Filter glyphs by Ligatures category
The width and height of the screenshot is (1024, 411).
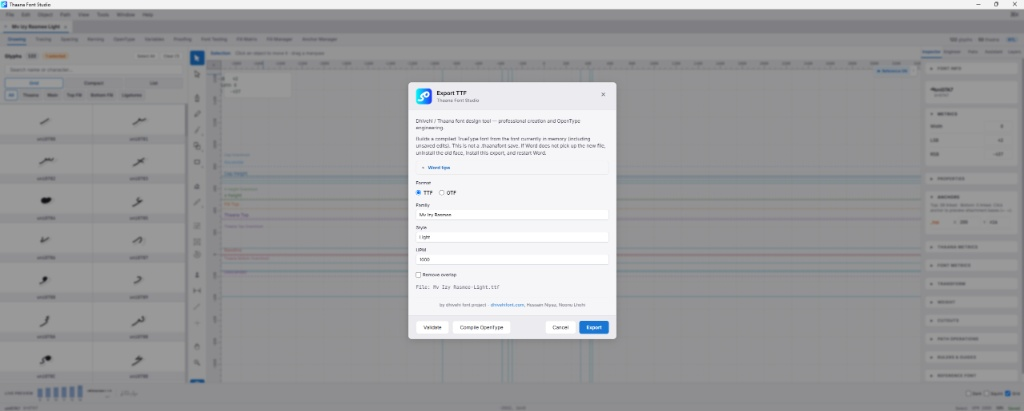click(132, 95)
